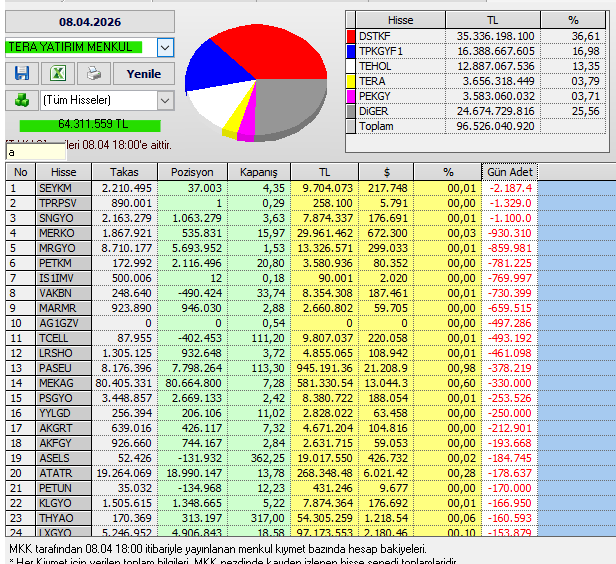Click DSTKF row in summary legend
Image resolution: width=616 pixels, height=564 pixels.
pos(476,36)
